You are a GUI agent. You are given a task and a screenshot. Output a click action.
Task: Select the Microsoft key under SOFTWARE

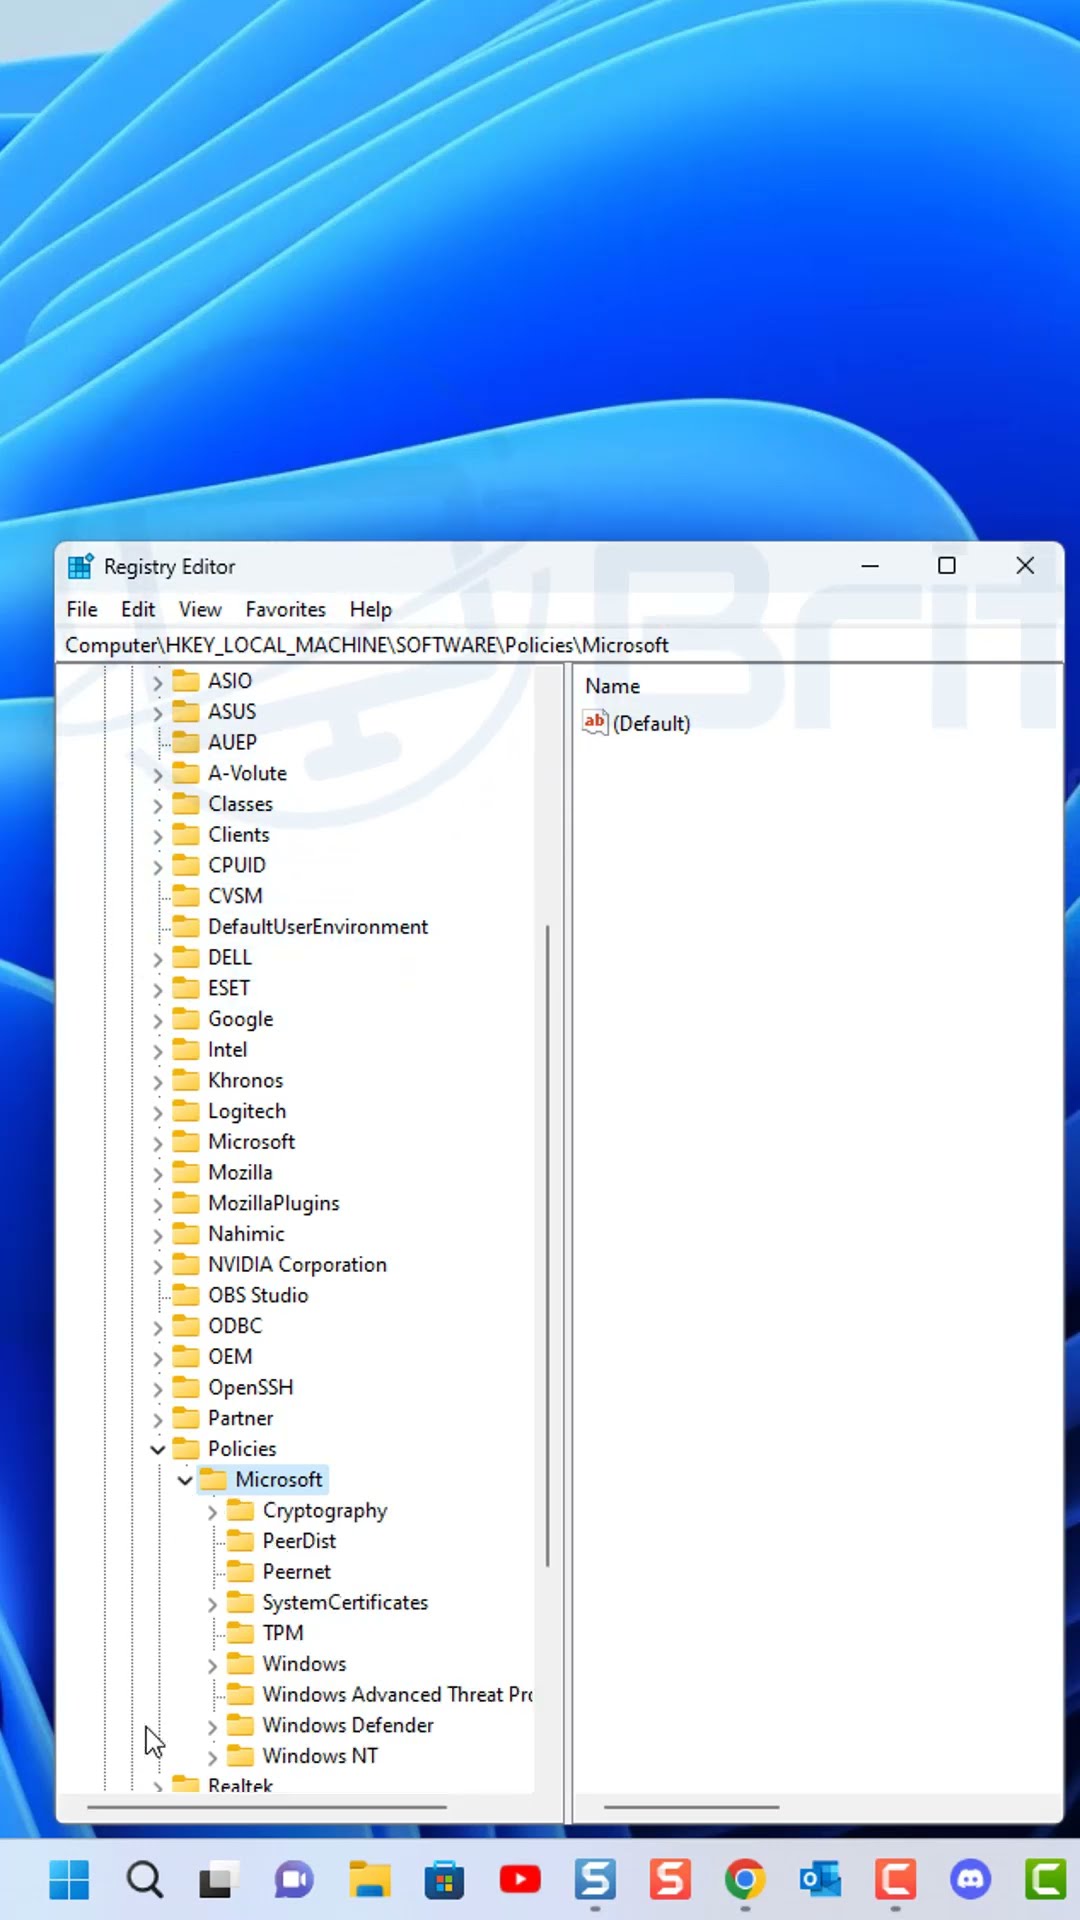252,1142
